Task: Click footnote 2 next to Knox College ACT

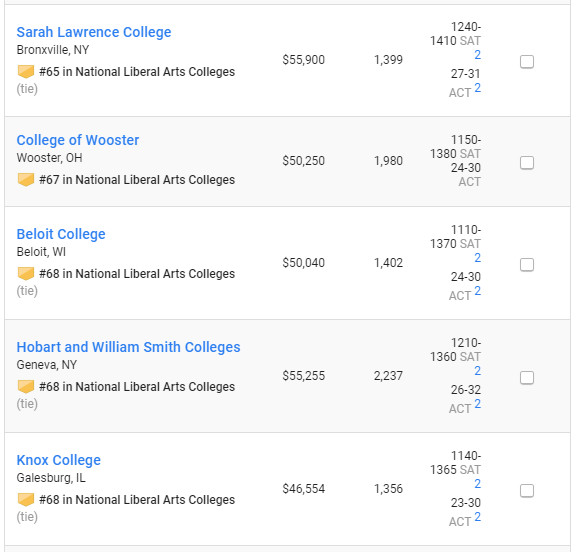Action: 477,517
